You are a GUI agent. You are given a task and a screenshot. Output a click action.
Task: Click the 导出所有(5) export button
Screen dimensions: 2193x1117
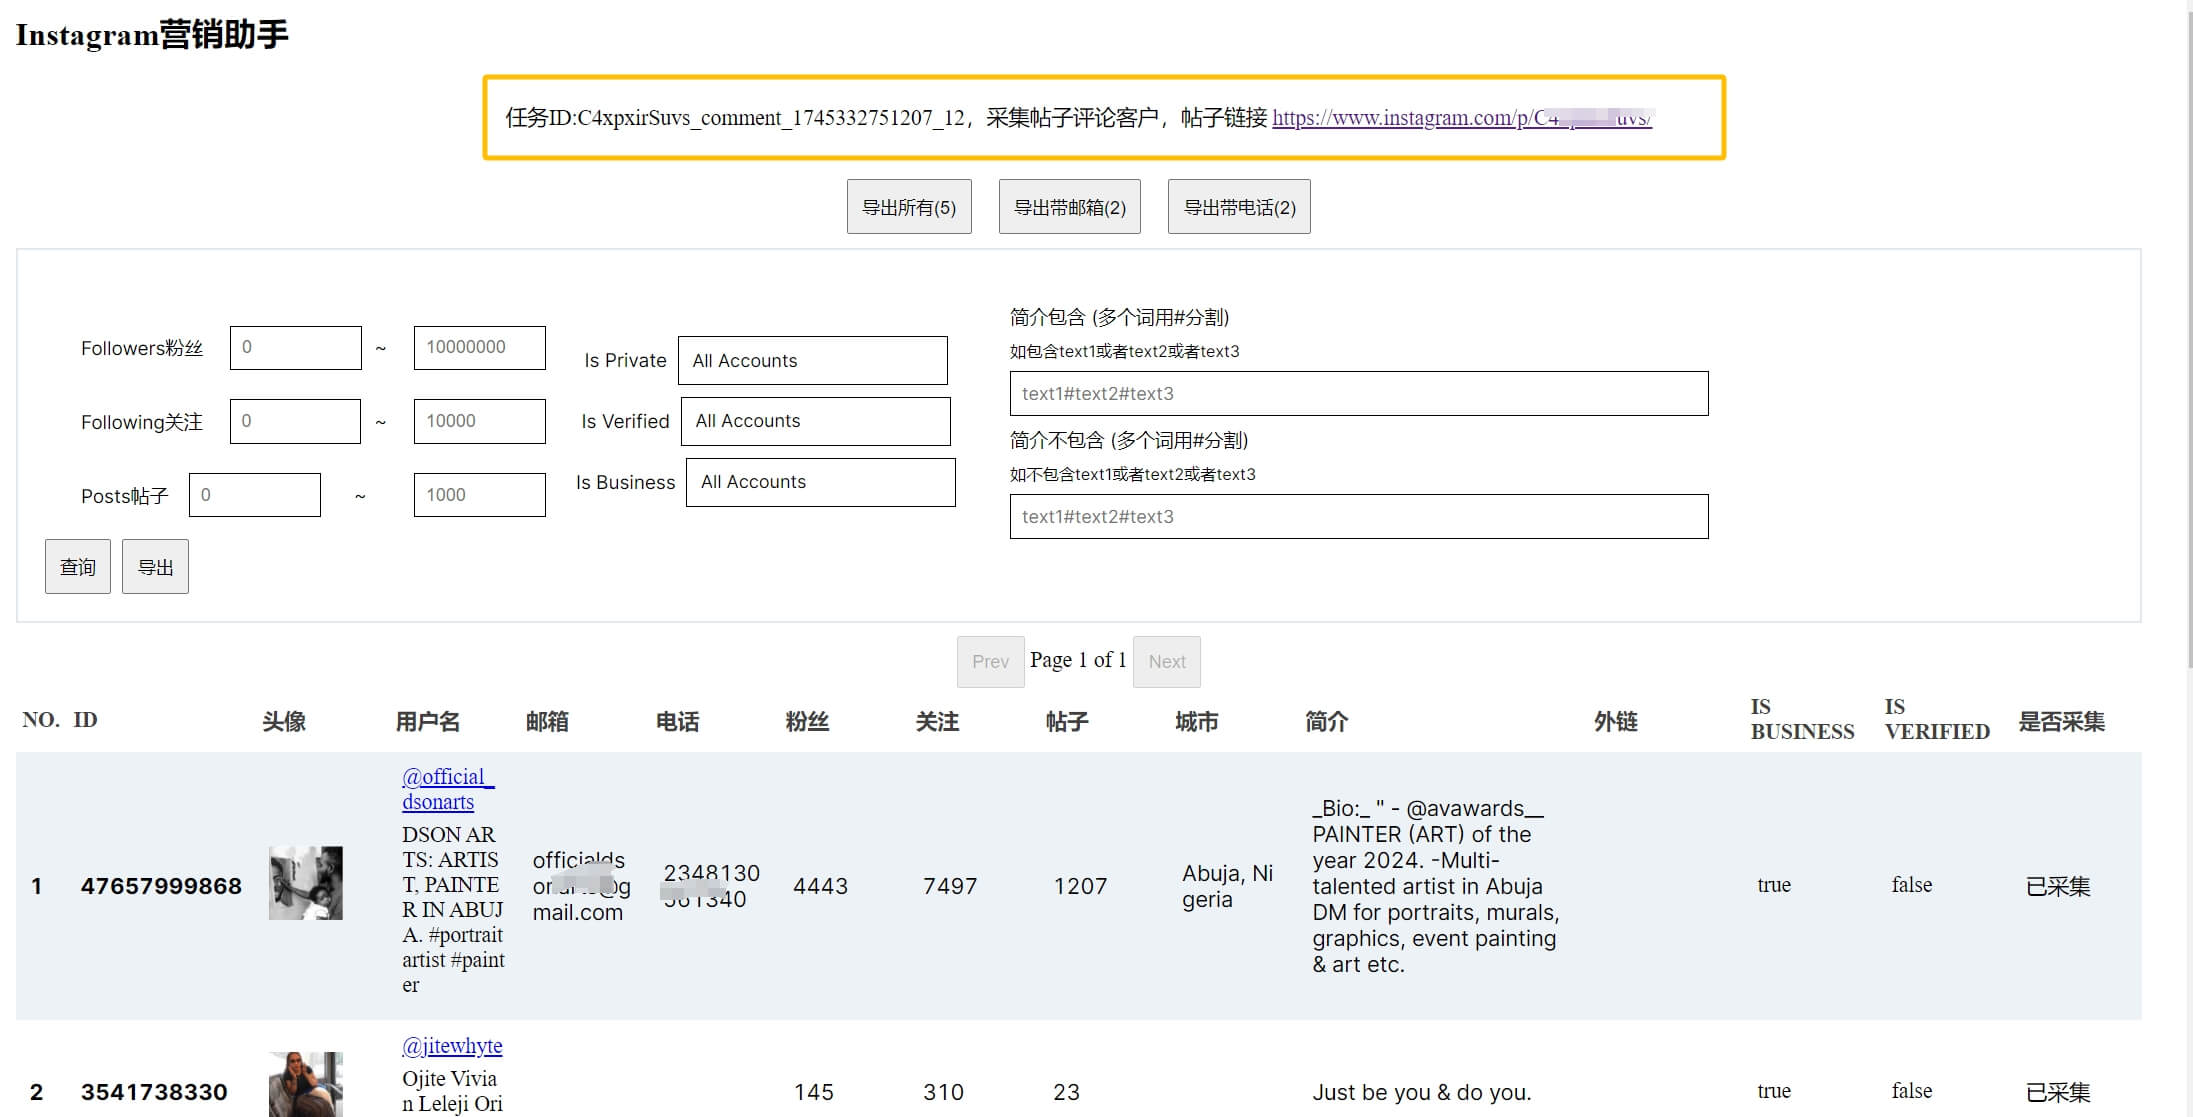[909, 207]
